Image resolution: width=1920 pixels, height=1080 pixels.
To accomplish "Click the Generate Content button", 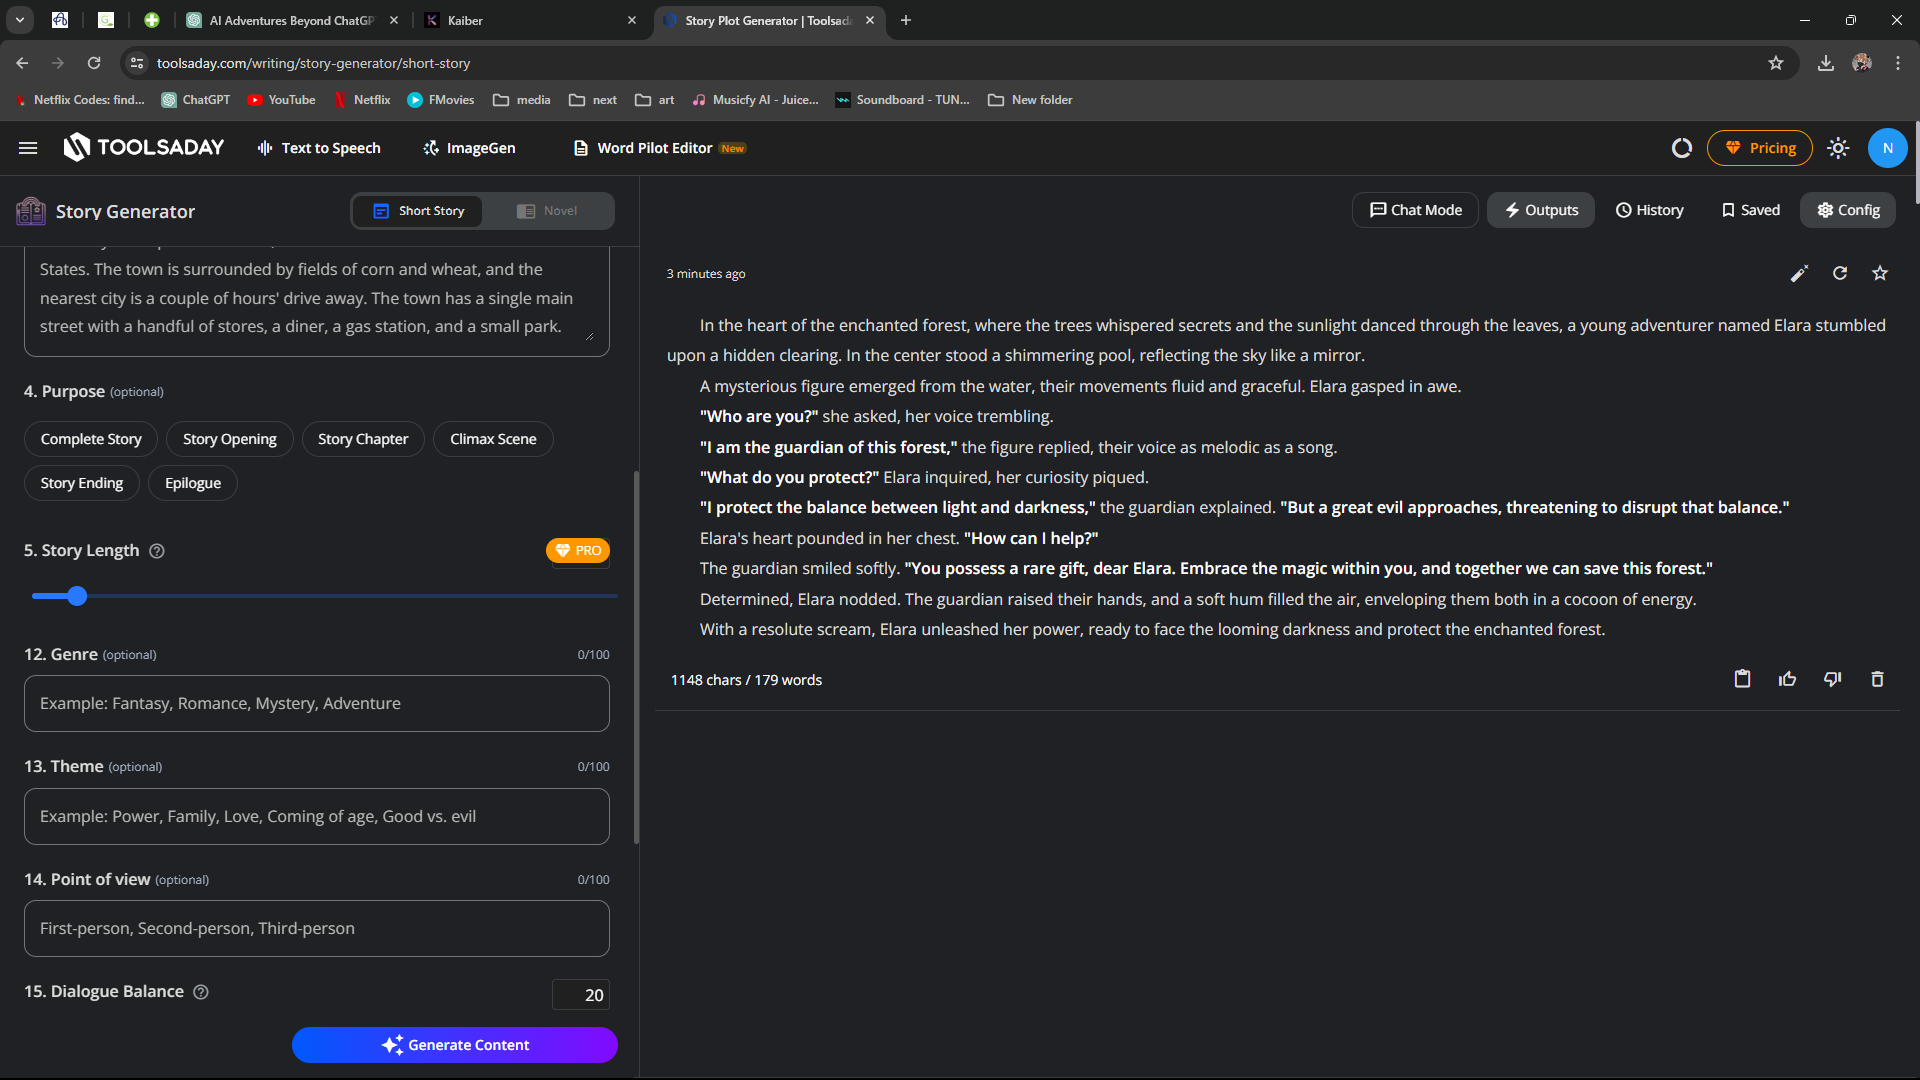I will tap(455, 1043).
